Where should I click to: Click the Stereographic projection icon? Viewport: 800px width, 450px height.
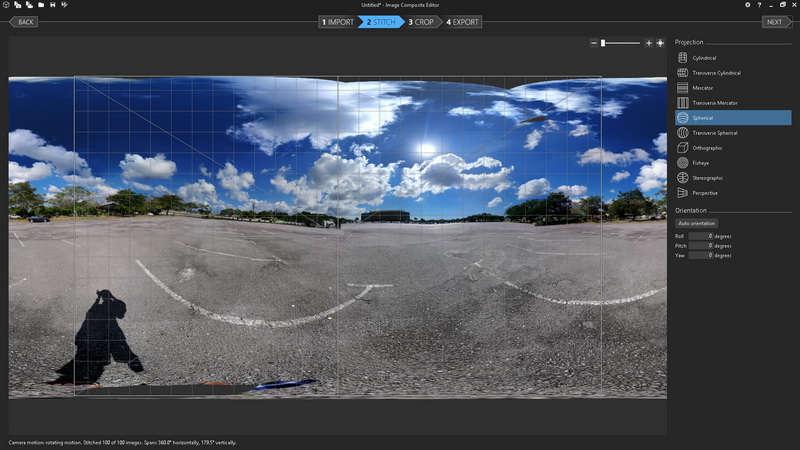click(x=683, y=178)
